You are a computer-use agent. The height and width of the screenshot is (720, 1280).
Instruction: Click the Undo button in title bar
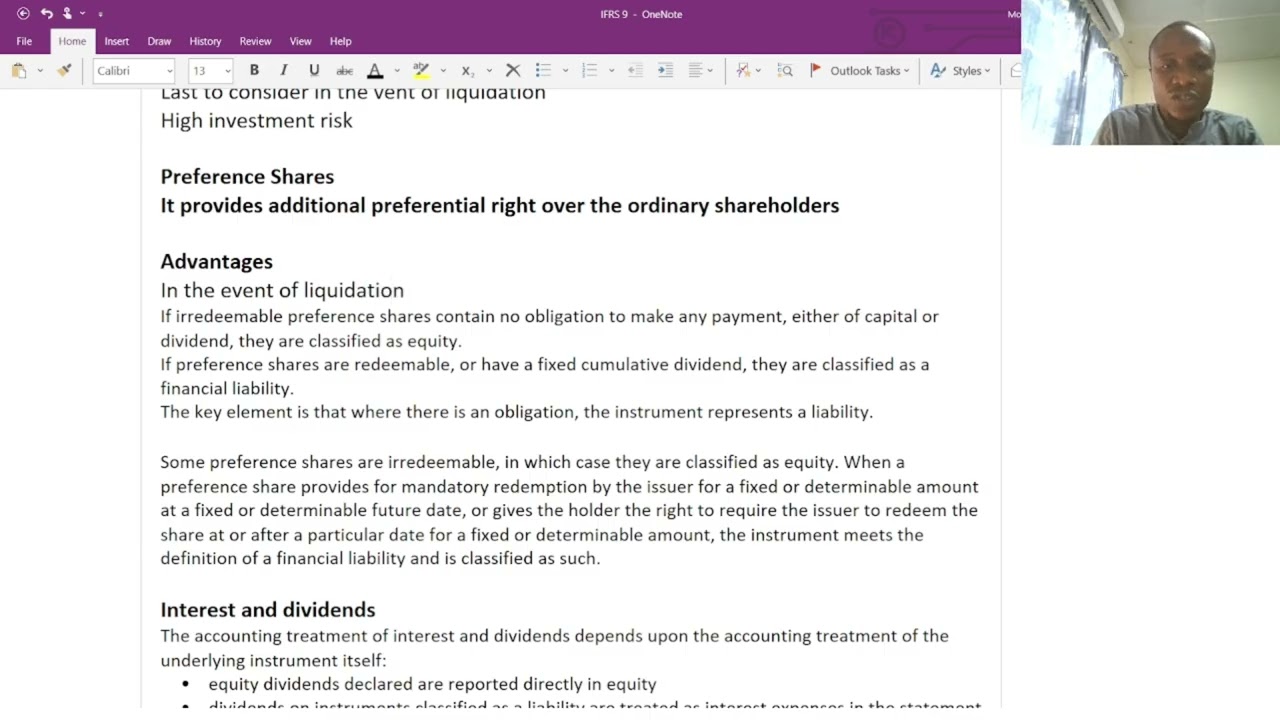(46, 14)
